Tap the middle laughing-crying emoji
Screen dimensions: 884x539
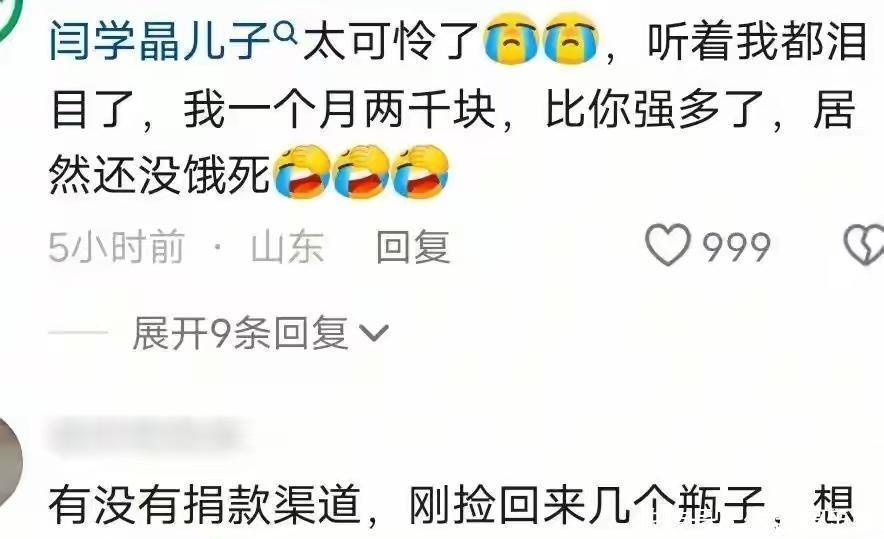click(x=361, y=172)
